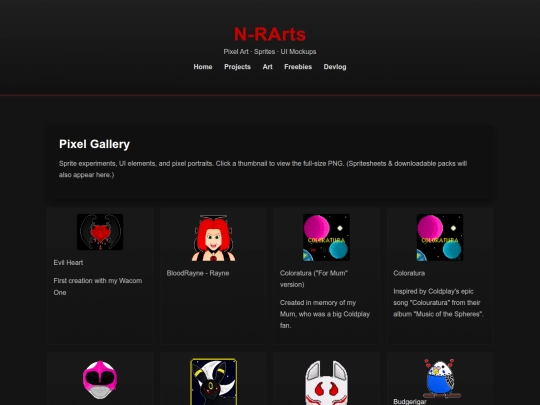Click the 'BloodRayne - Rayne' caption
The width and height of the screenshot is (540, 405).
click(198, 273)
